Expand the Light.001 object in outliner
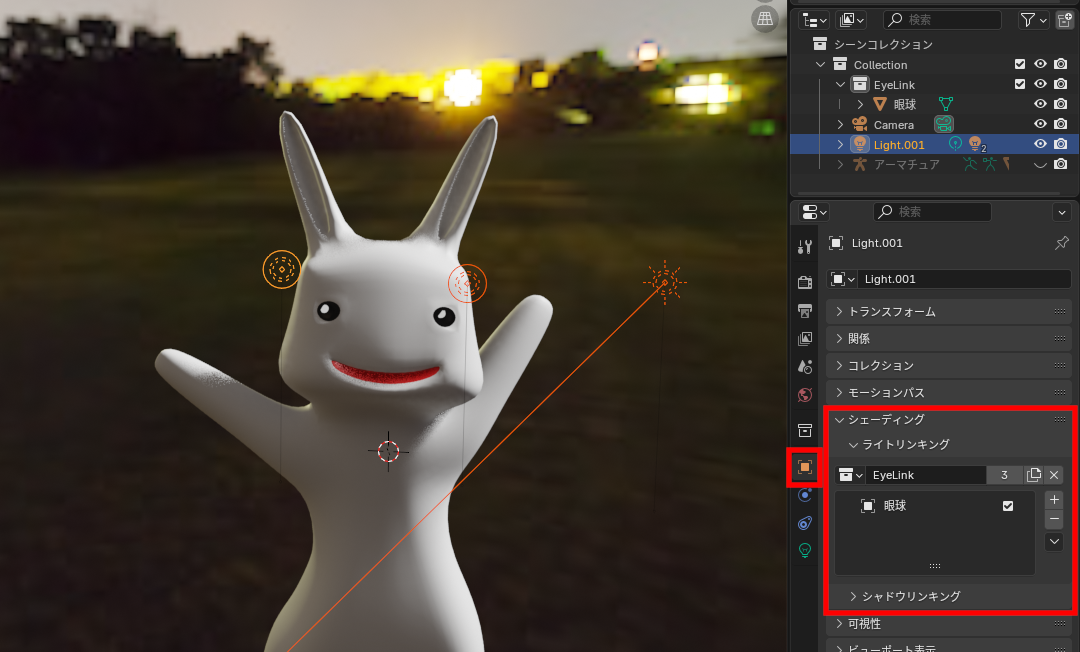The image size is (1080, 652). (840, 145)
